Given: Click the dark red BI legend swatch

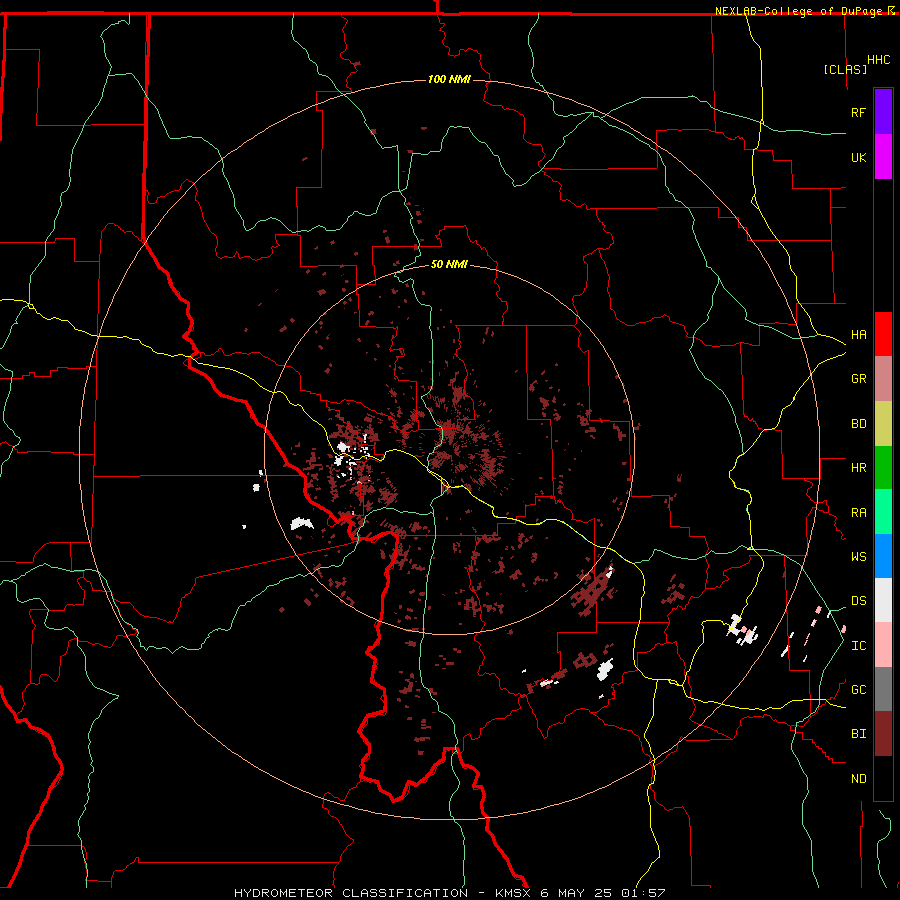Looking at the screenshot, I should point(883,734).
